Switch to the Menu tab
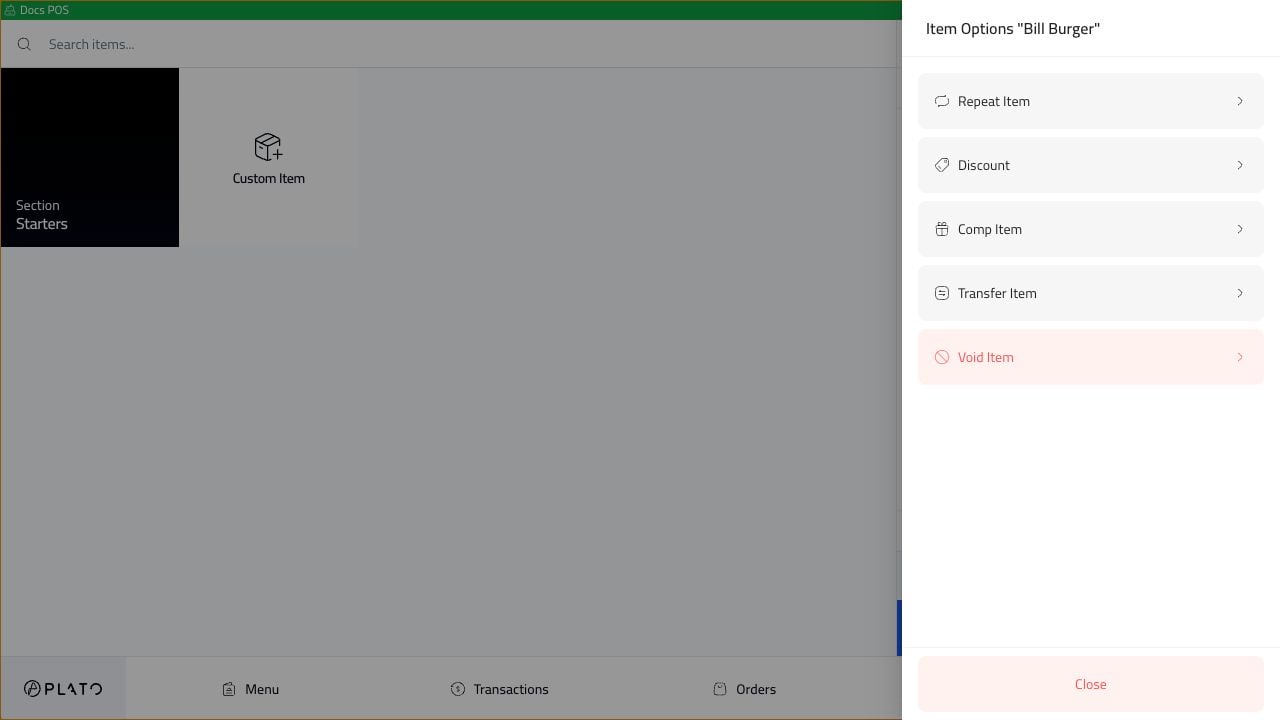 pyautogui.click(x=251, y=689)
